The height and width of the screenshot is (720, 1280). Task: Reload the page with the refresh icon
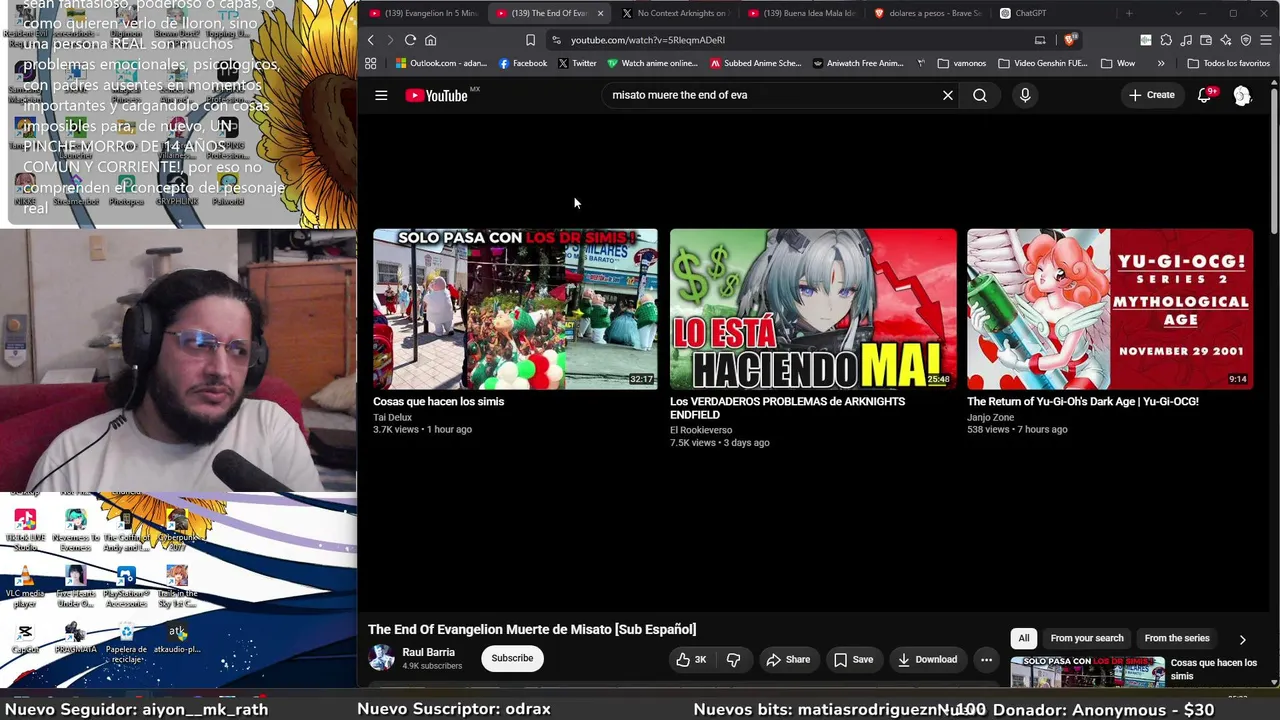(x=410, y=40)
